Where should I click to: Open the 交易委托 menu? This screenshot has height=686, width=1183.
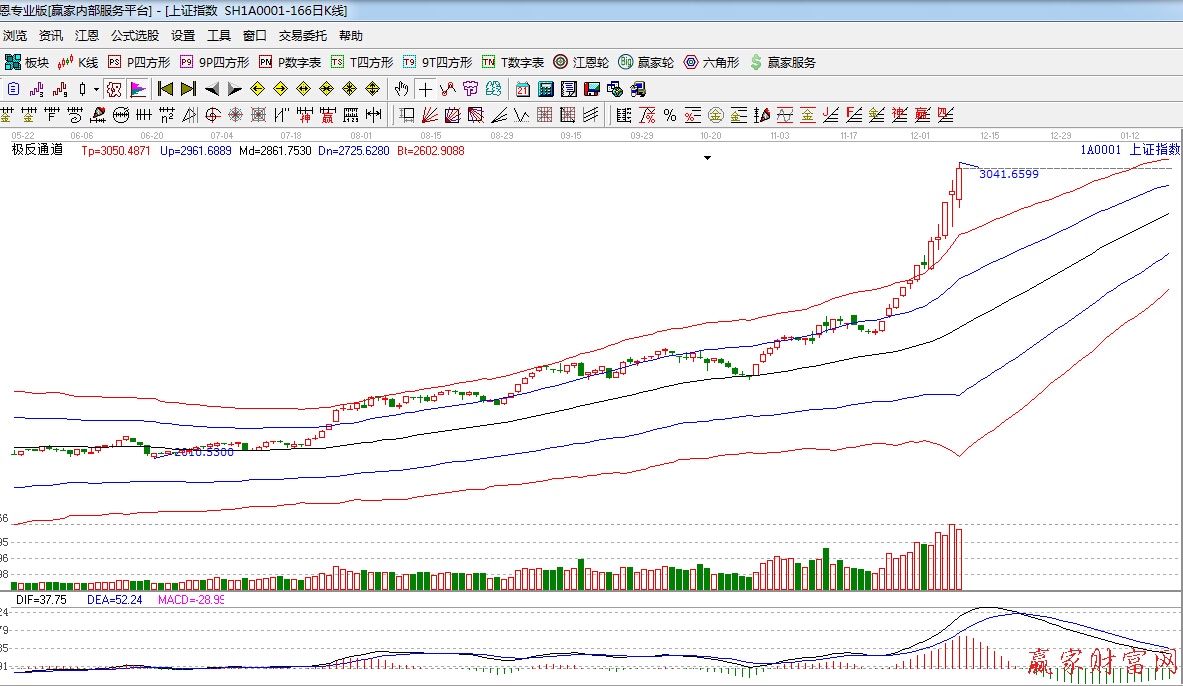(x=302, y=35)
